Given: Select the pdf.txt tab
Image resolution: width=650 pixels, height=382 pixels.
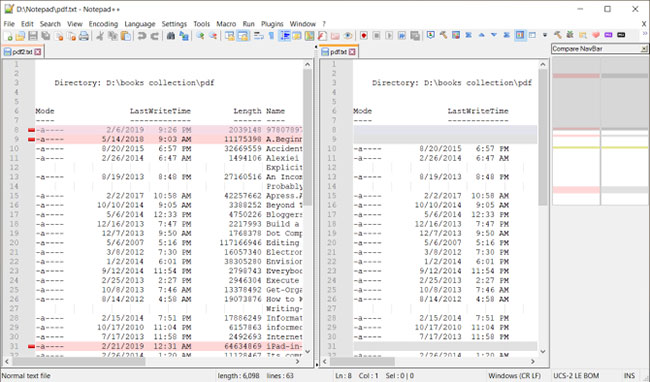Looking at the screenshot, I should tap(338, 52).
